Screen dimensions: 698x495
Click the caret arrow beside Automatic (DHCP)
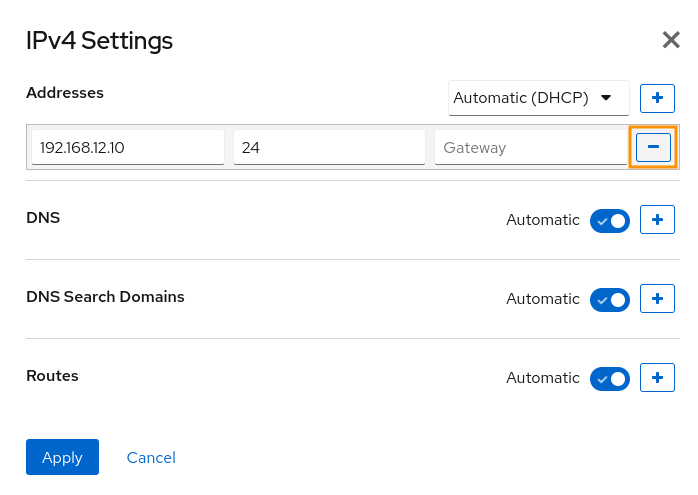606,98
